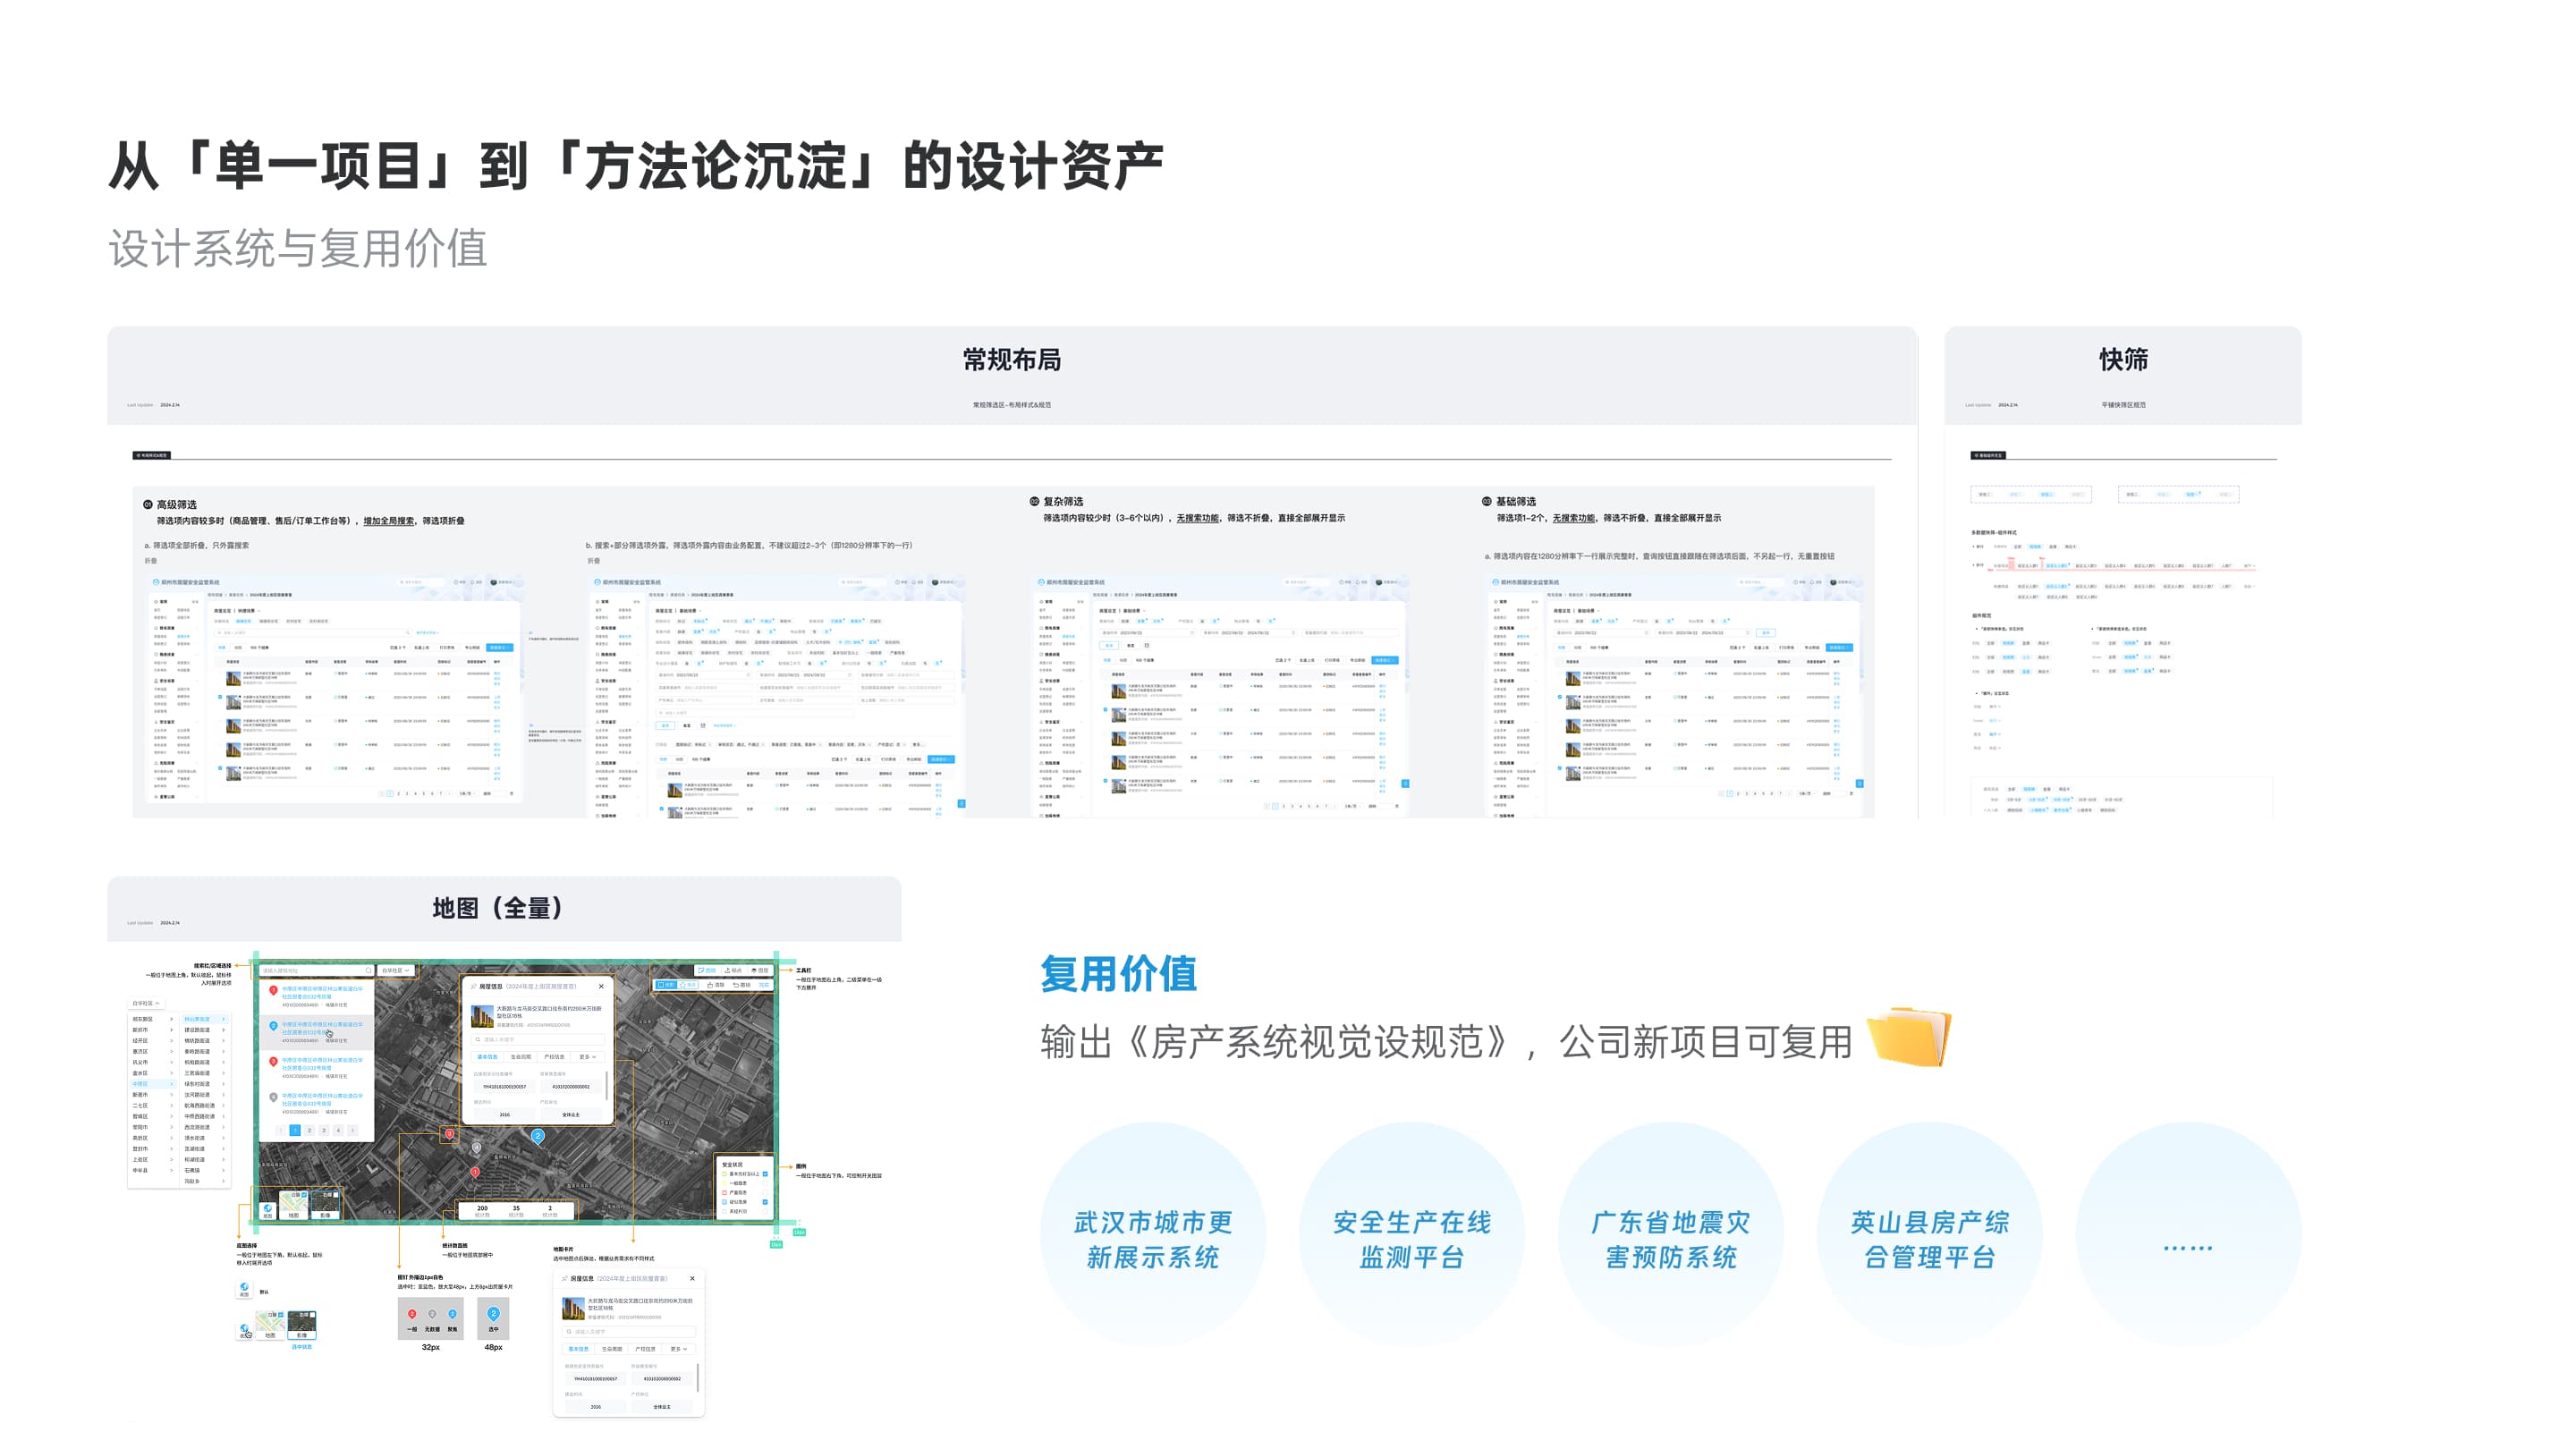Click the magnifier icon in the map address search bar

coord(369,970)
